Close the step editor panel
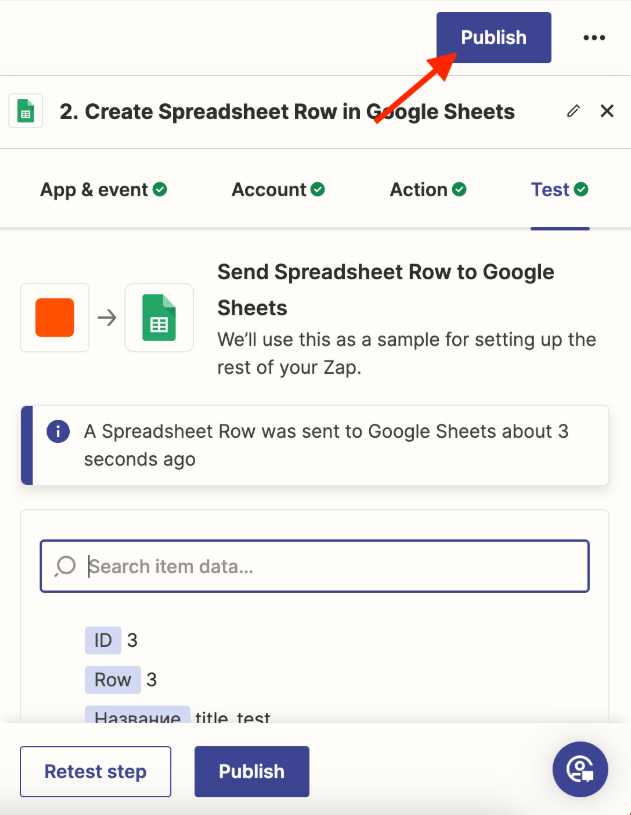The width and height of the screenshot is (631, 815). 607,111
